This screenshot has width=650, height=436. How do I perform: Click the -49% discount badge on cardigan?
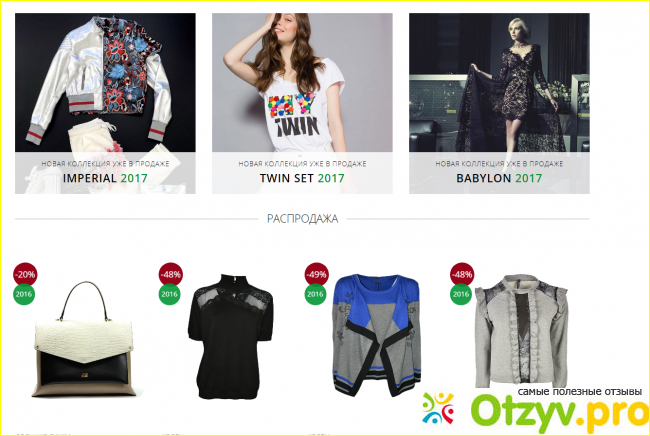316,274
